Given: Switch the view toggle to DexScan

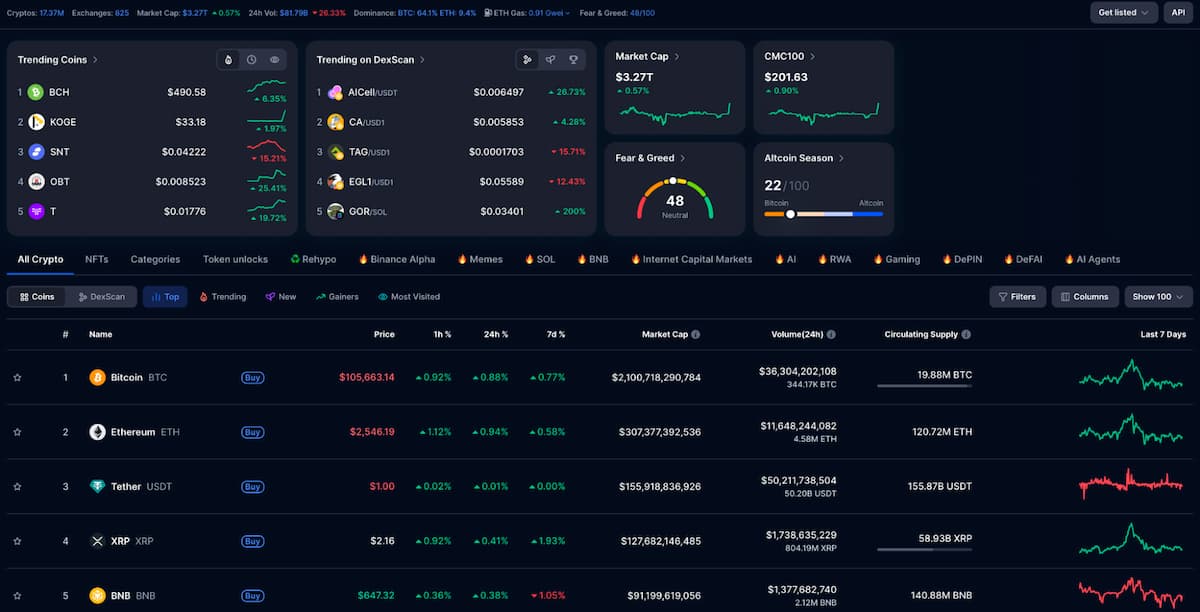Looking at the screenshot, I should point(102,297).
